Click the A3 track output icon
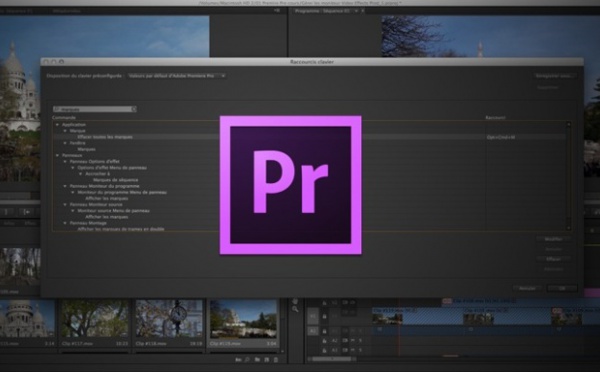The height and width of the screenshot is (372, 600). (x=345, y=350)
